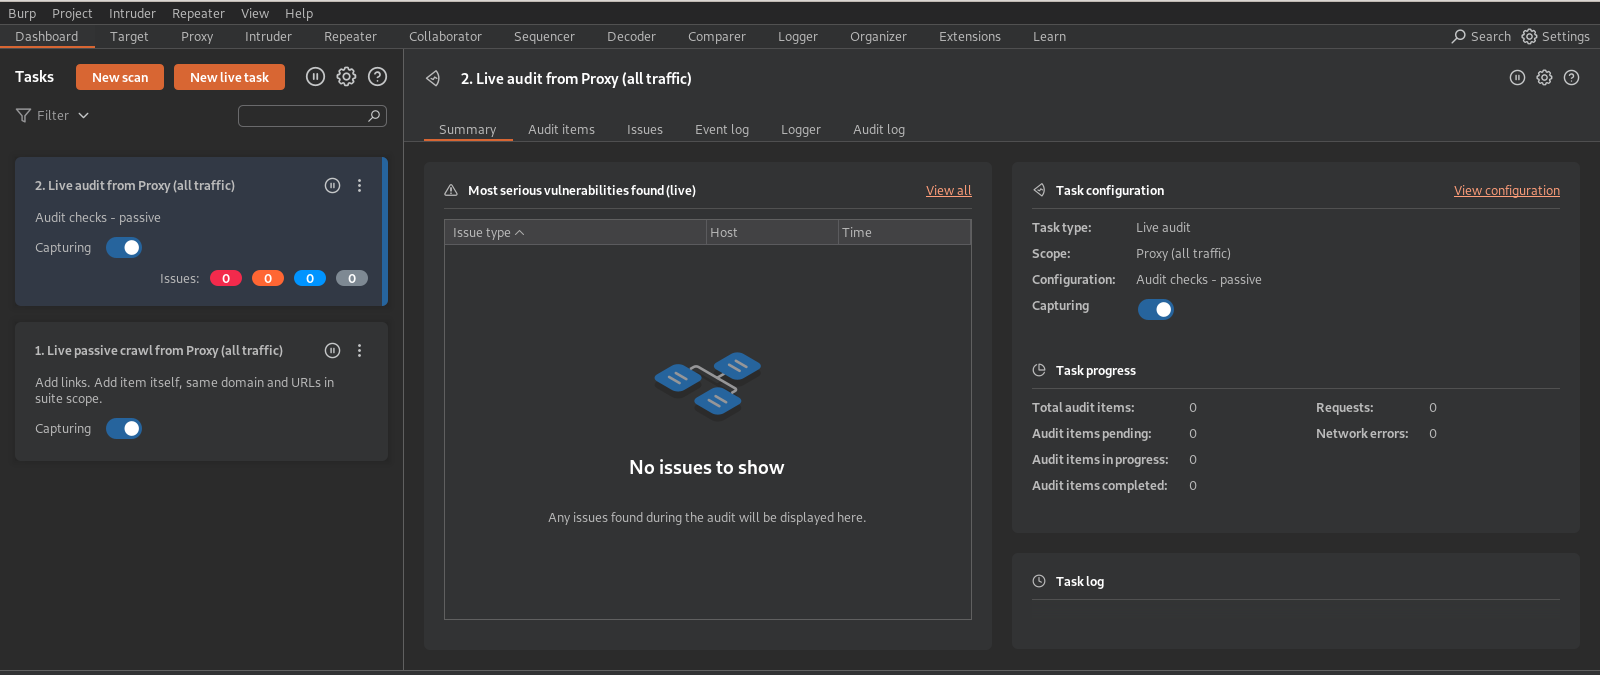The height and width of the screenshot is (675, 1600).
Task: Click the Task progress heading icon
Action: point(1039,370)
